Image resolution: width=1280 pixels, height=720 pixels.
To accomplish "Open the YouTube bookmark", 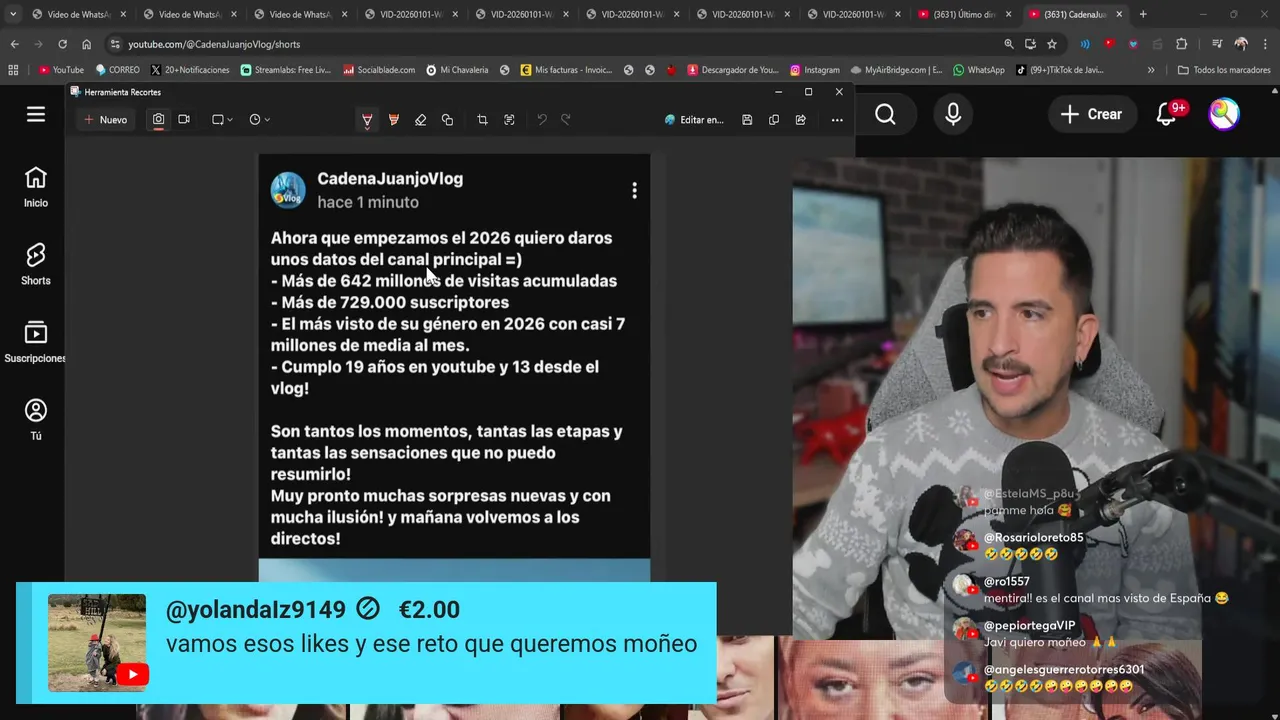I will pos(61,70).
